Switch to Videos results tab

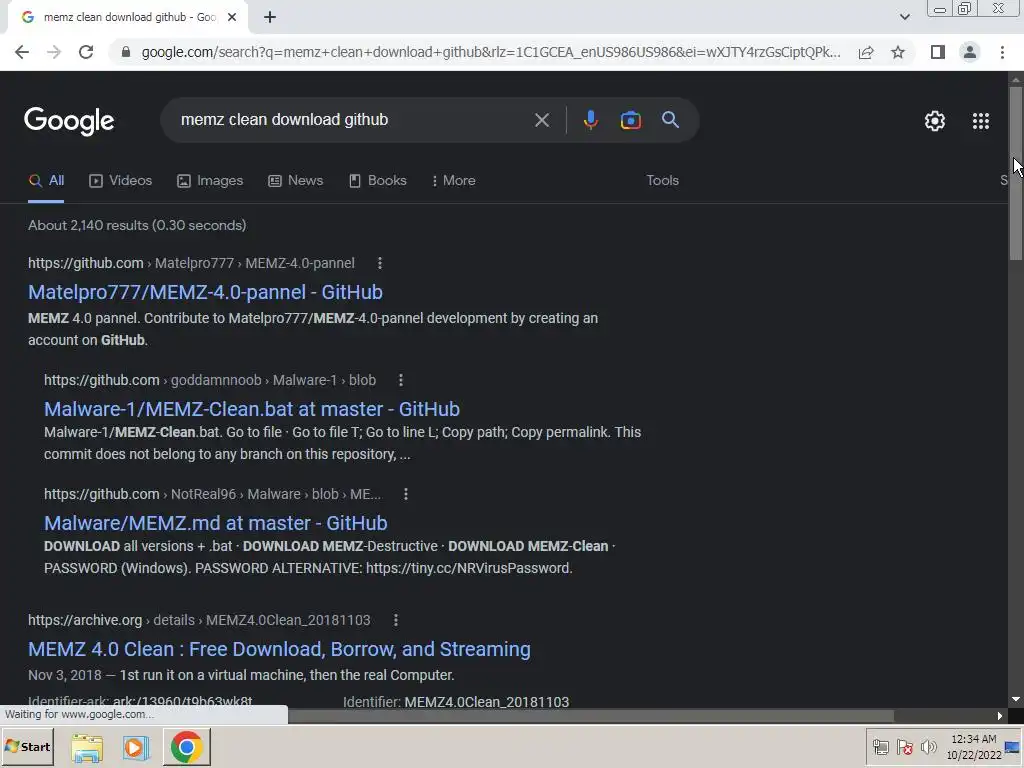[x=120, y=180]
